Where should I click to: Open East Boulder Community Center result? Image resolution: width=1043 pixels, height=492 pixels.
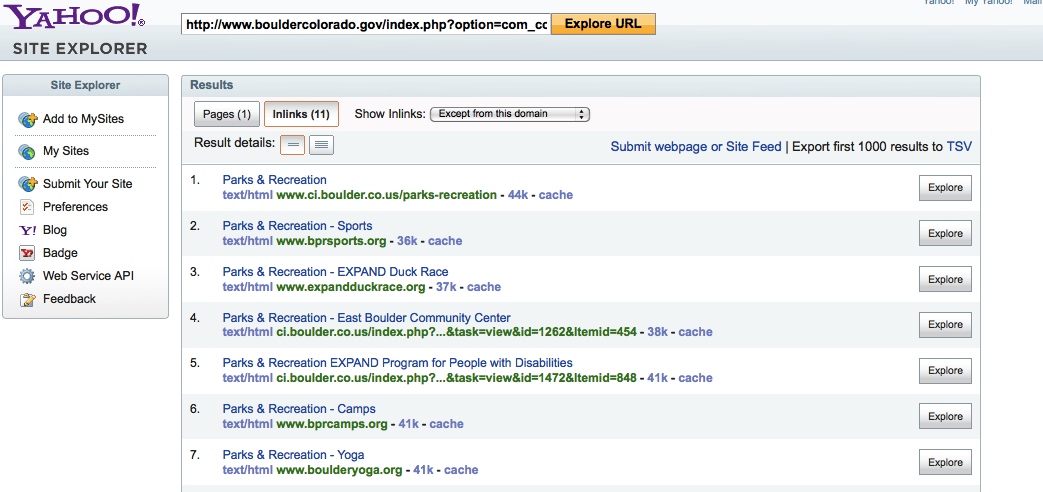pyautogui.click(x=367, y=317)
